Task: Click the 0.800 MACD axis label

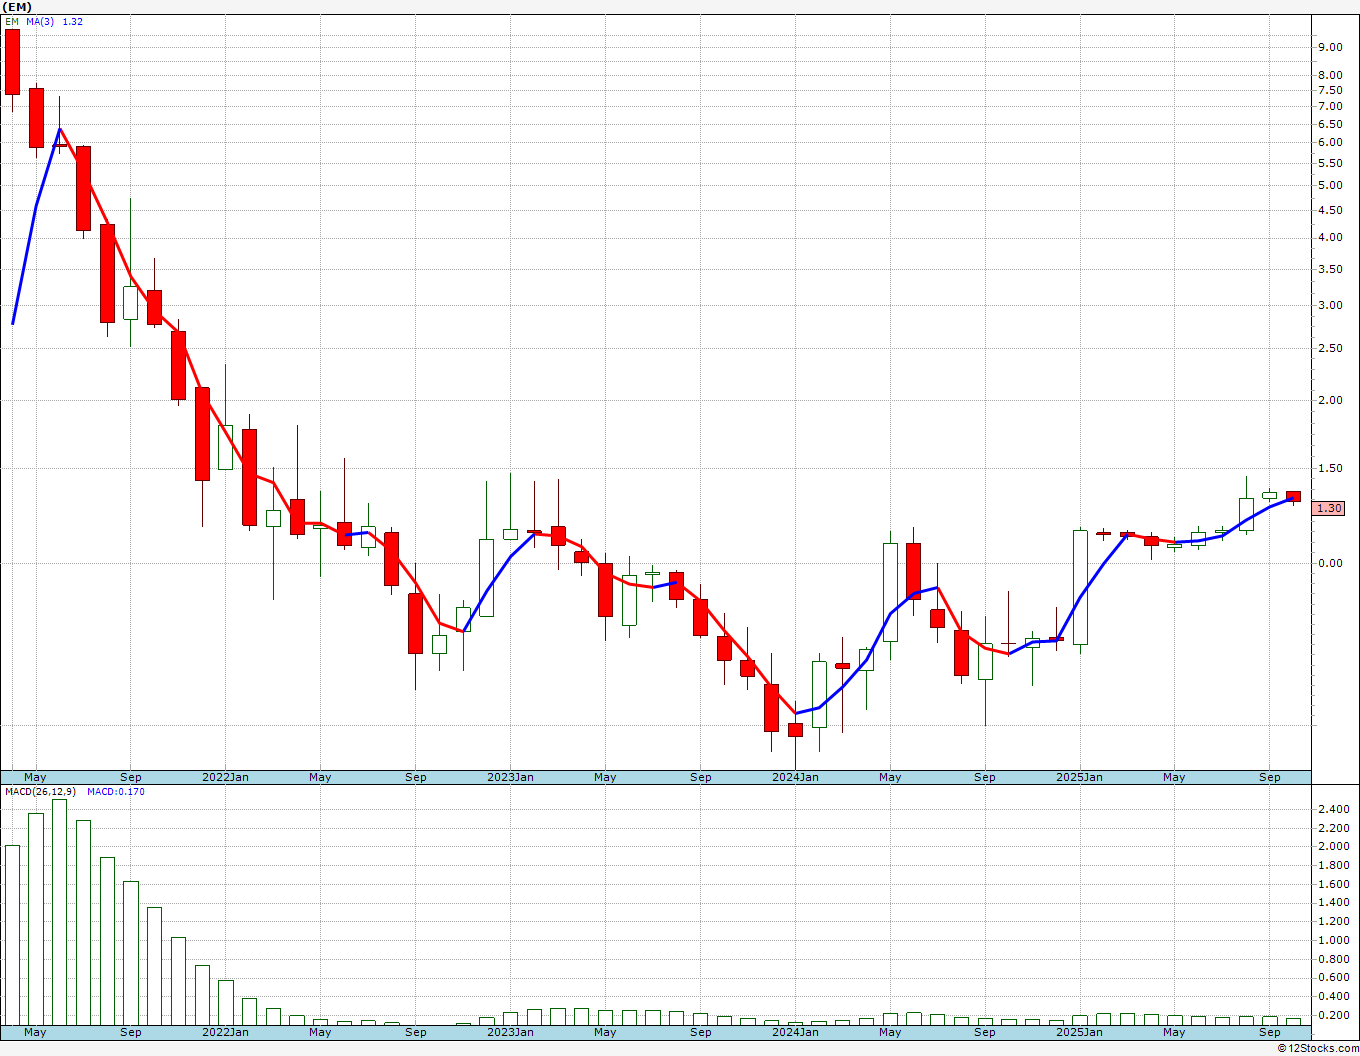Action: 1332,959
